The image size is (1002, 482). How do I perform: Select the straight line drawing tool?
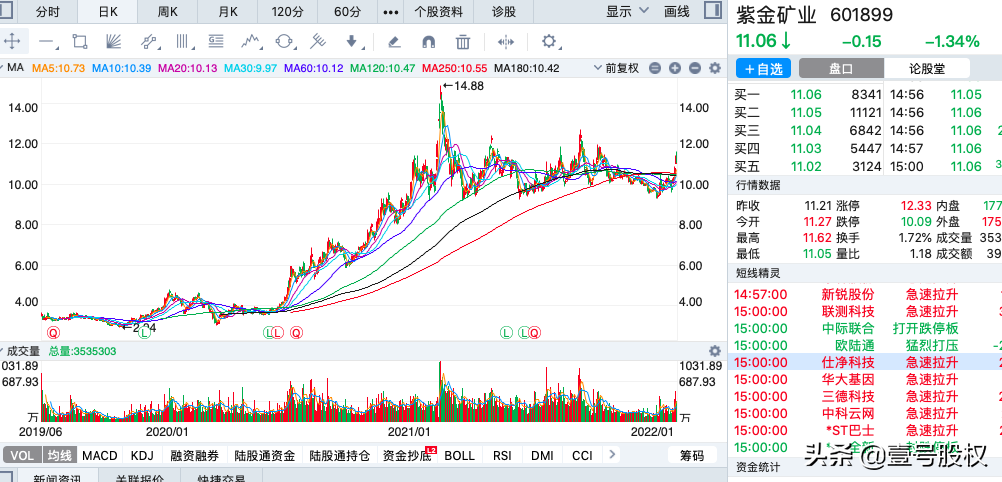47,42
